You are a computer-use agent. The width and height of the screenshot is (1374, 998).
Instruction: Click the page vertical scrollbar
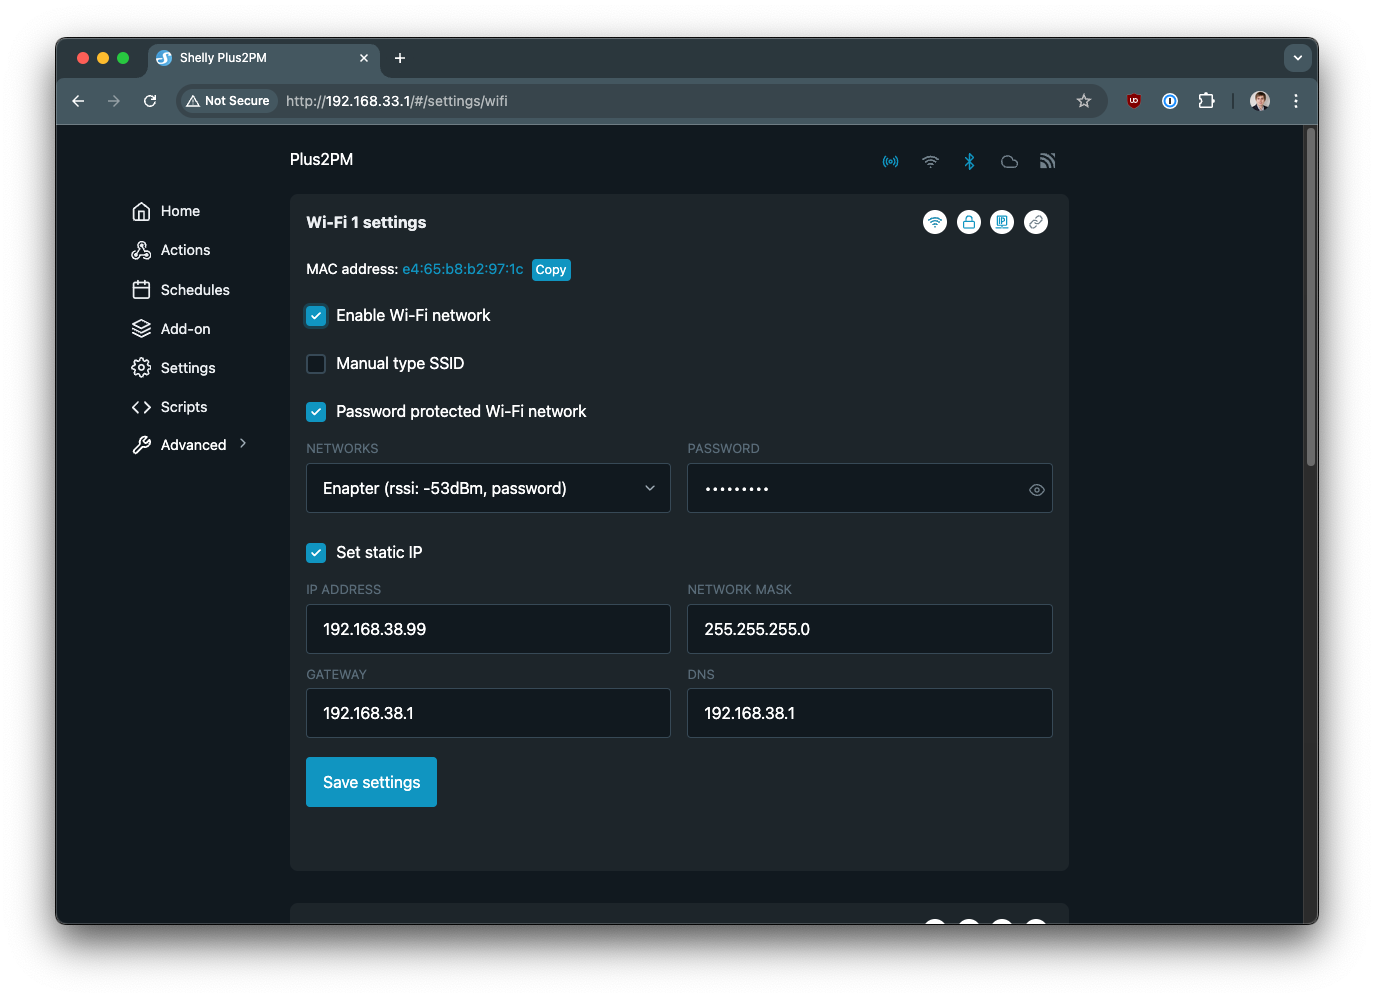[1310, 297]
